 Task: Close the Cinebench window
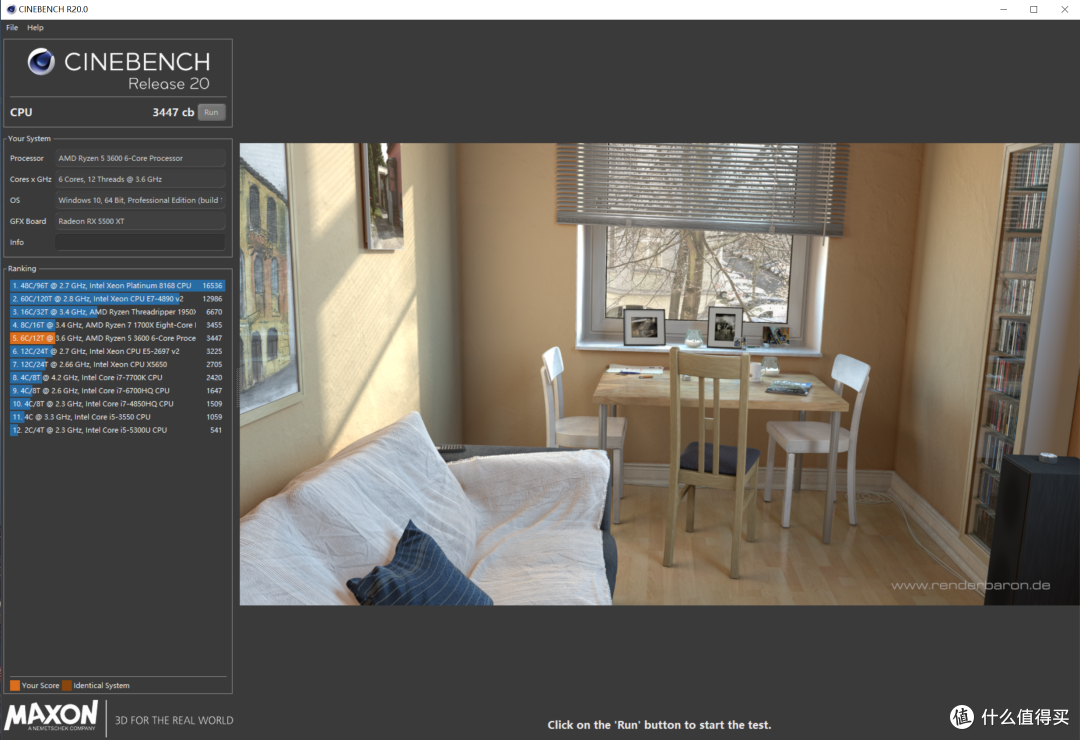coord(1064,9)
